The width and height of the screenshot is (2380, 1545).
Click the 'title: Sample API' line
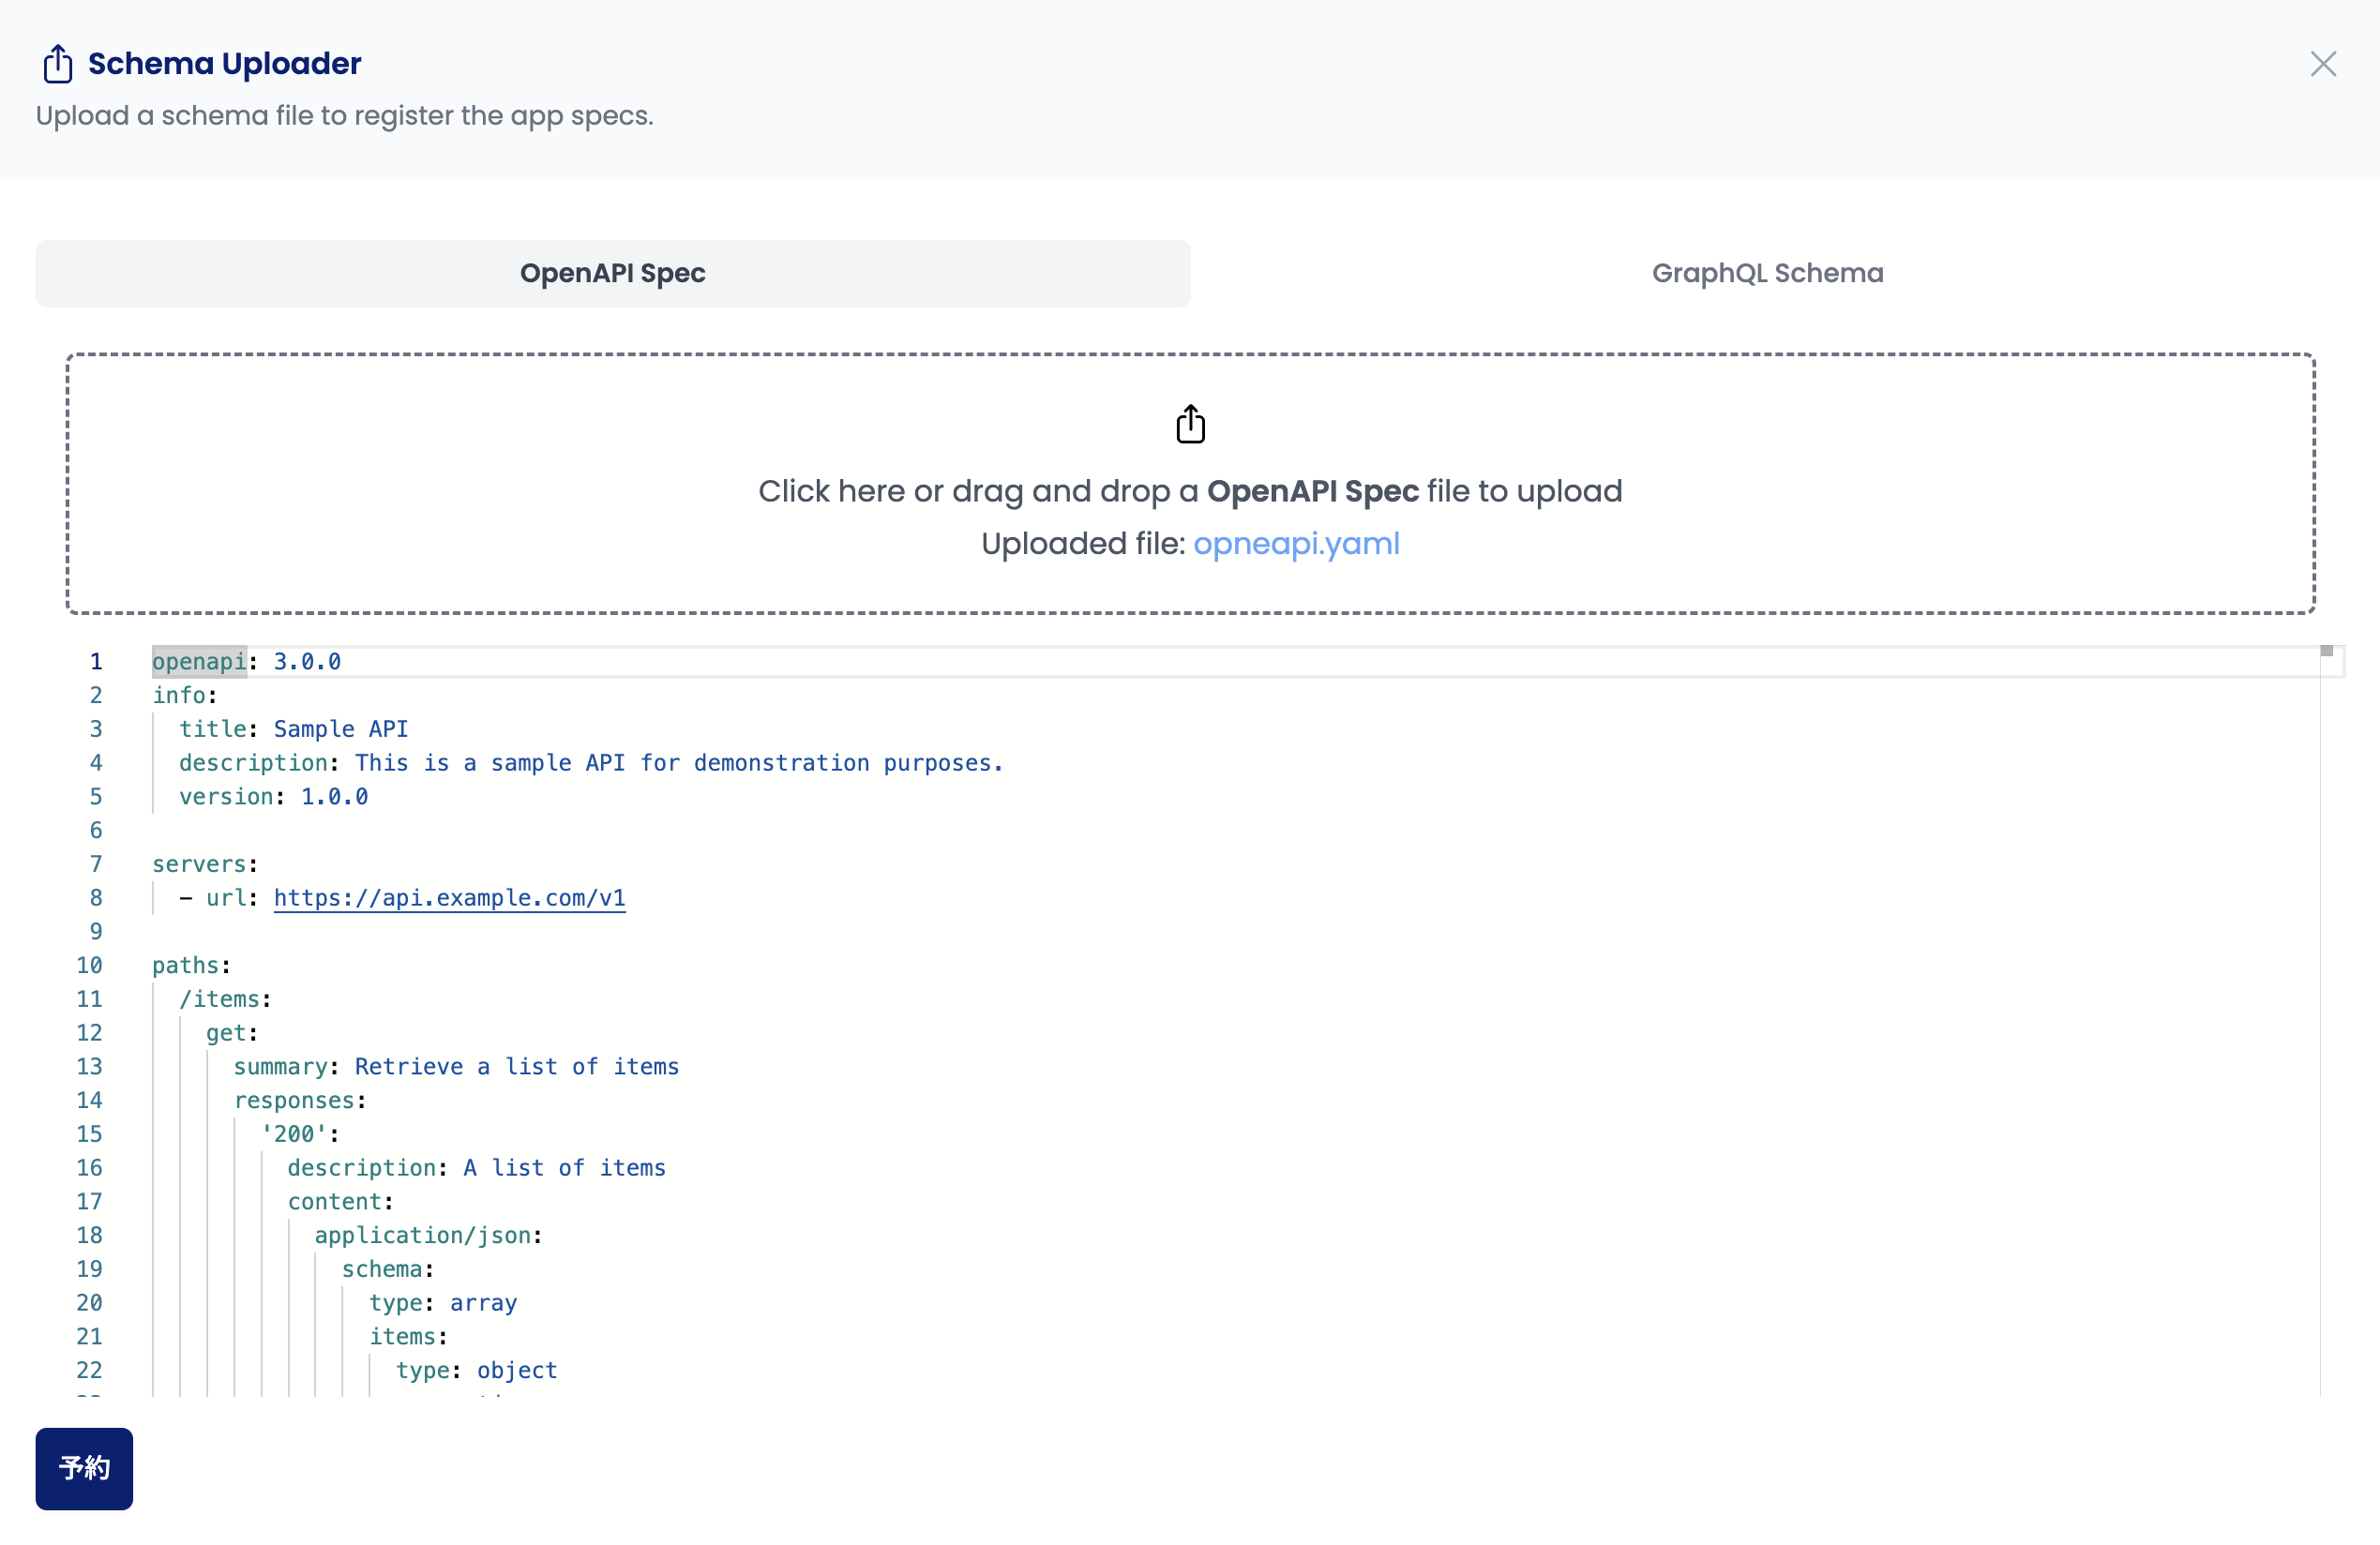[x=293, y=729]
